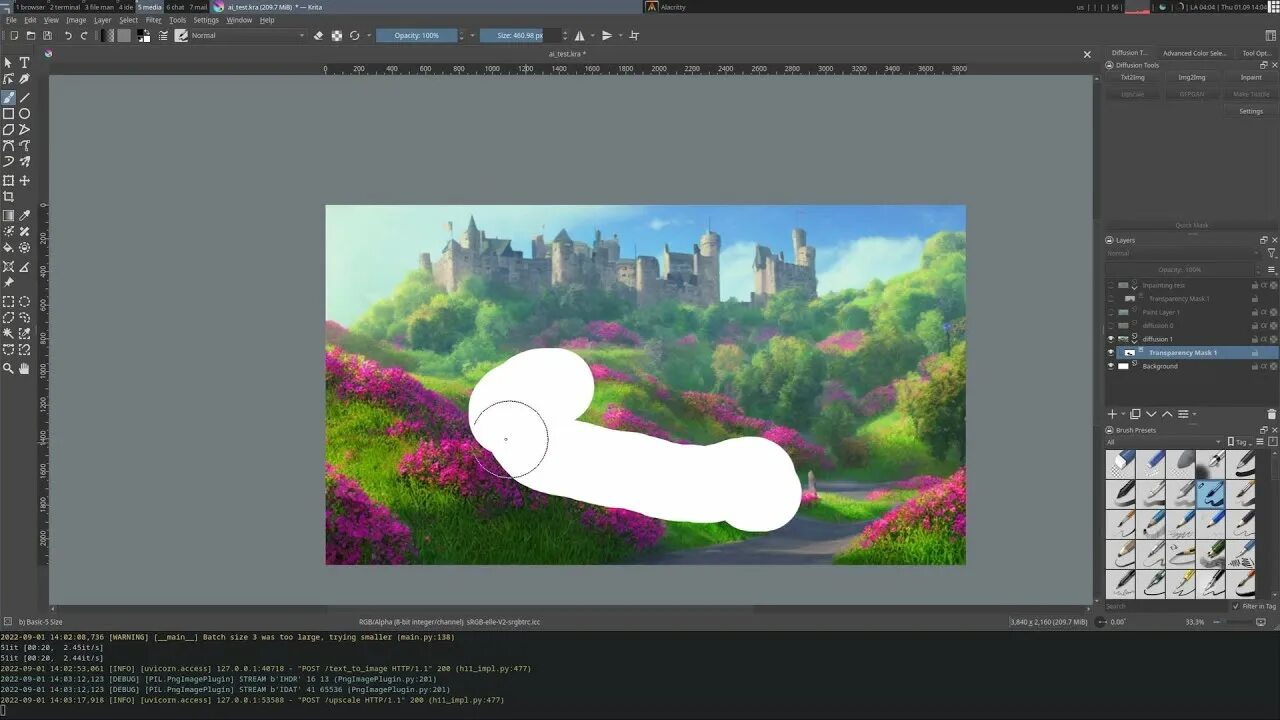Select the Crop tool in toolbox
Viewport: 1280px width, 720px height.
click(8, 197)
